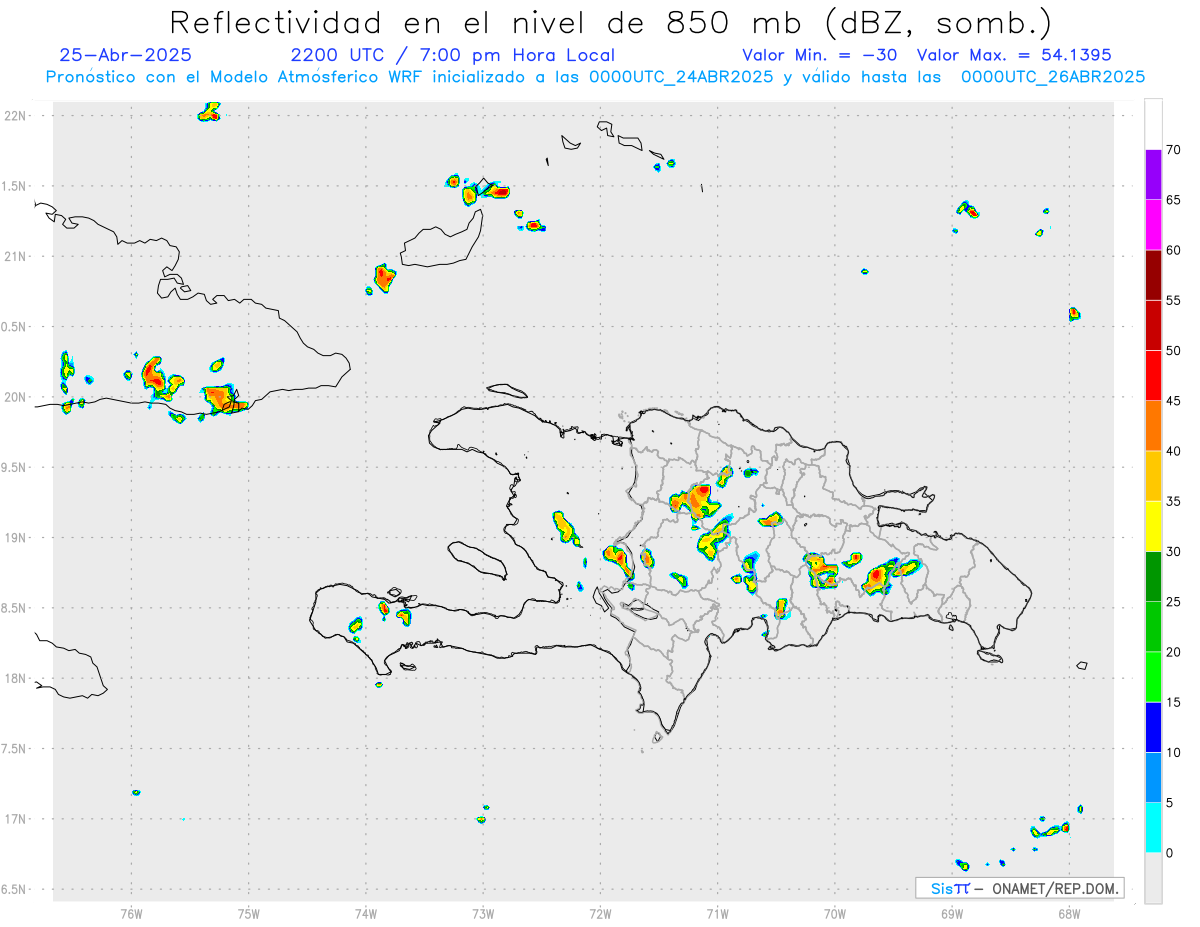Click the colorbar value '60'
This screenshot has width=1200, height=927.
(x=1173, y=250)
